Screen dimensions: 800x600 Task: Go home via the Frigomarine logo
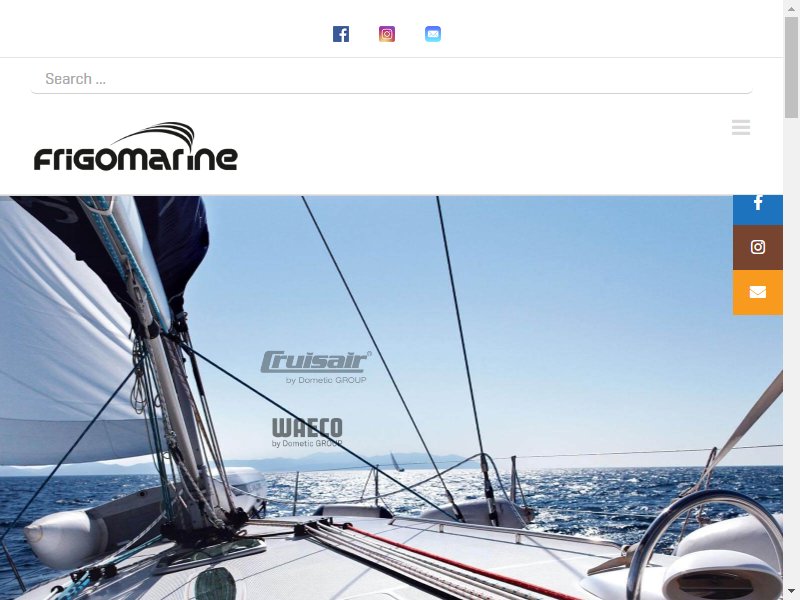(x=136, y=146)
